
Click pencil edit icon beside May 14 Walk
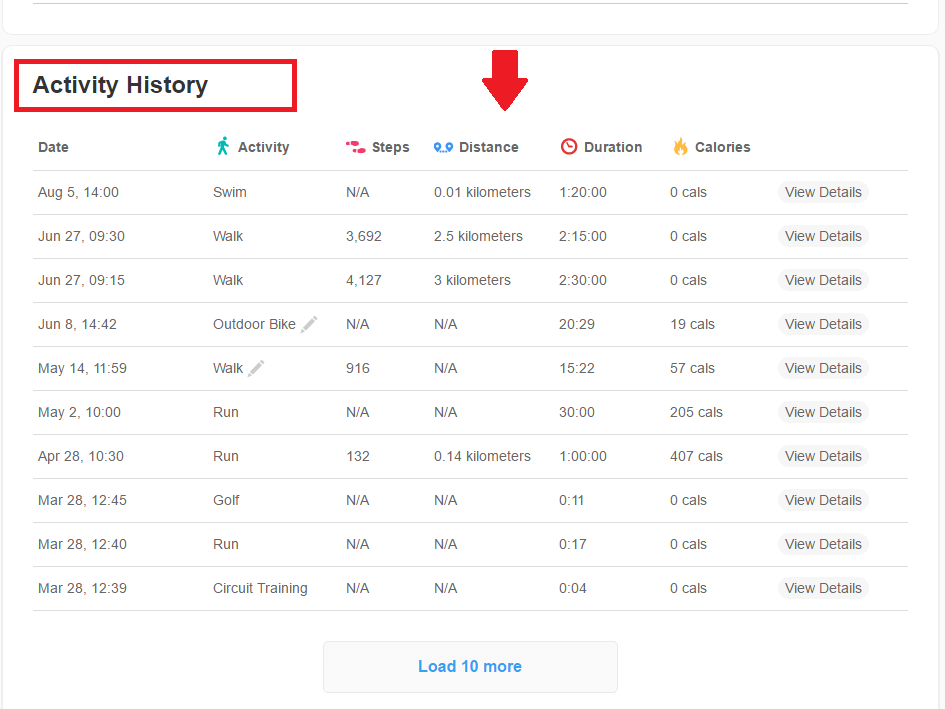pyautogui.click(x=257, y=368)
